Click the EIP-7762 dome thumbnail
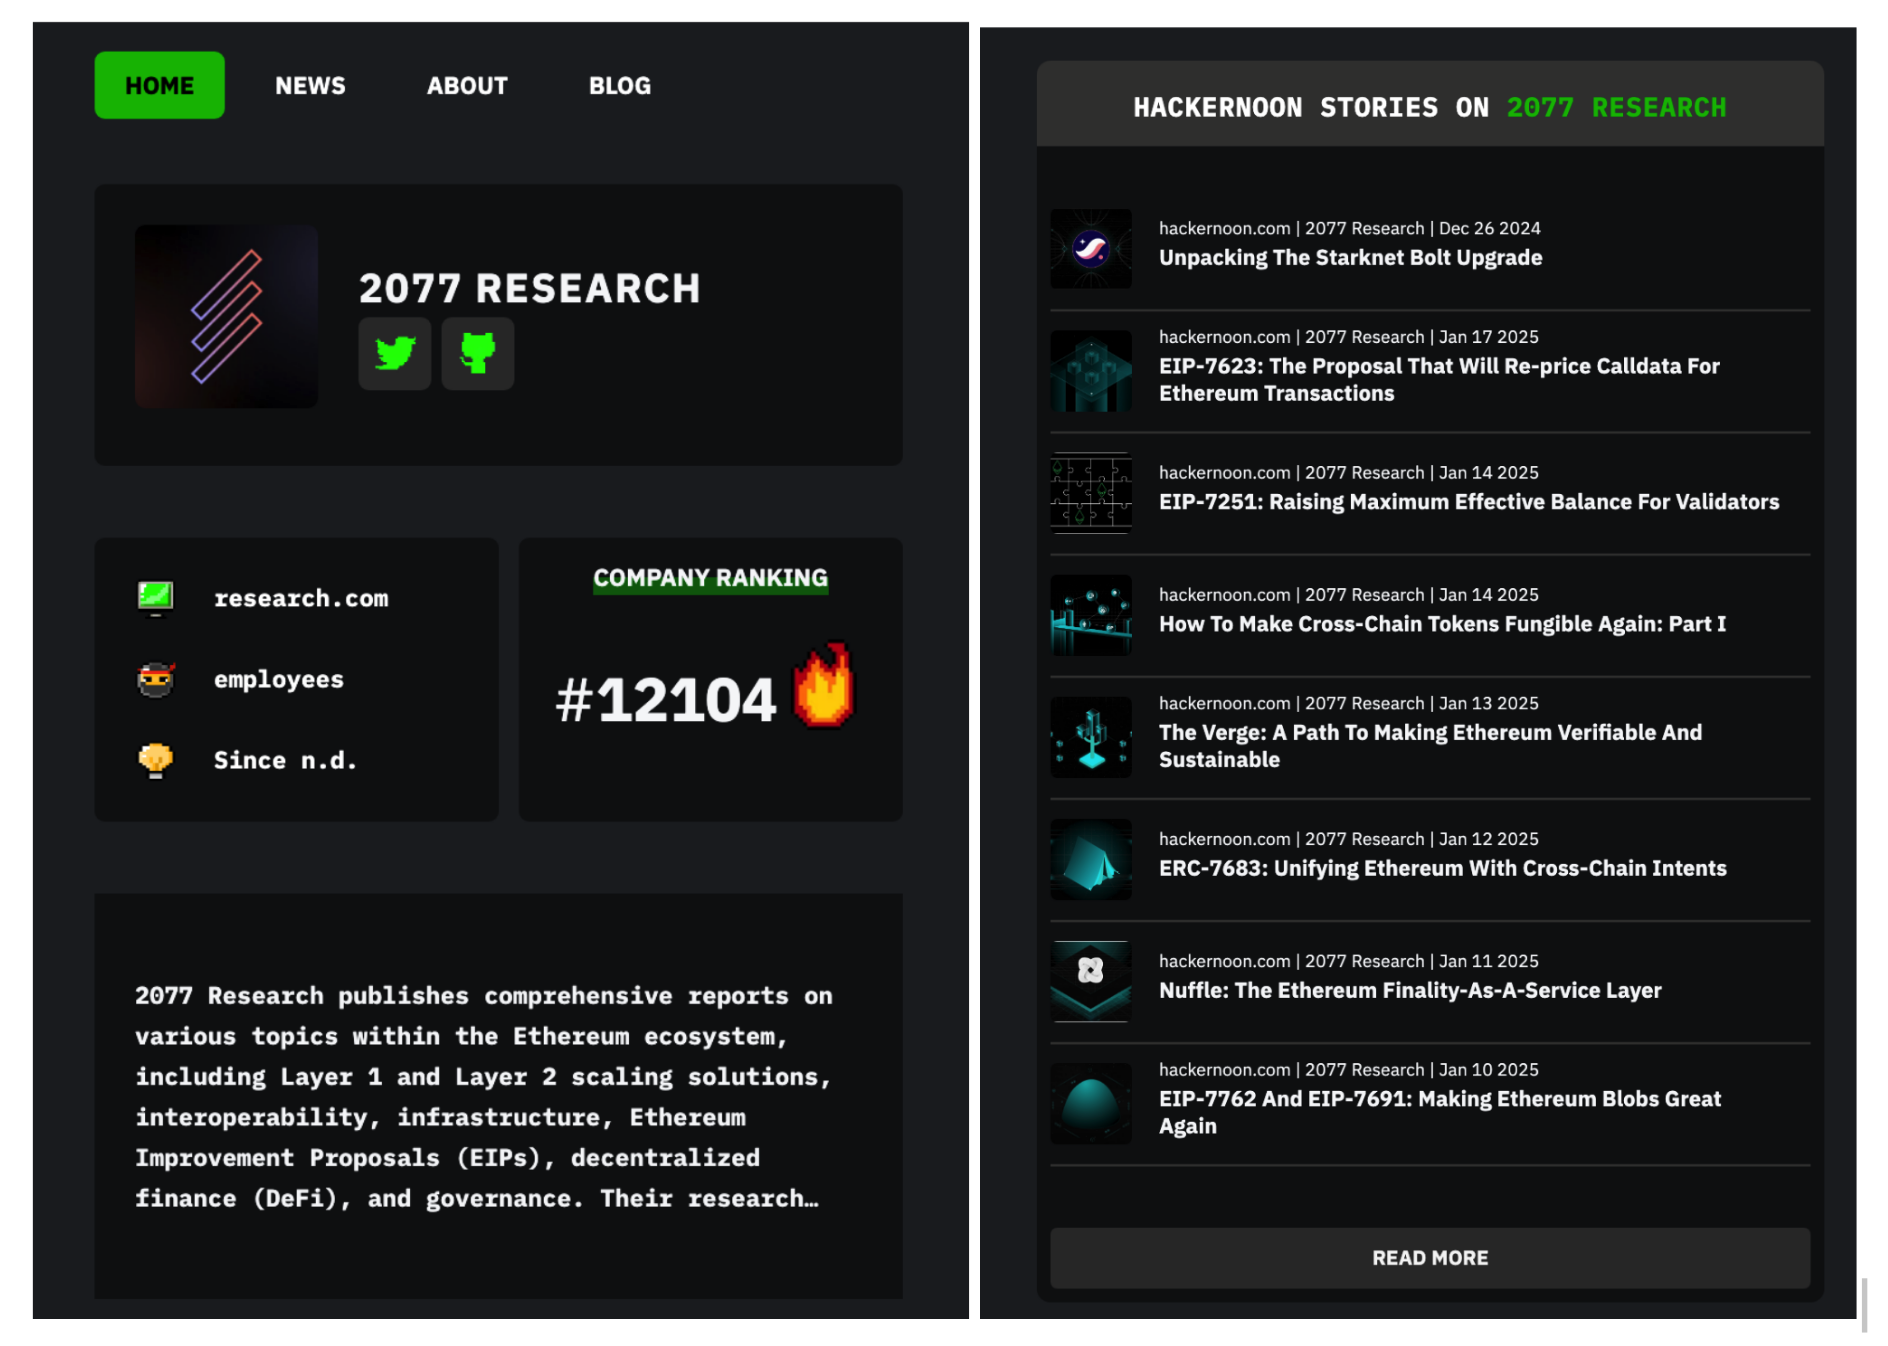Image resolution: width=1888 pixels, height=1346 pixels. [x=1091, y=1102]
